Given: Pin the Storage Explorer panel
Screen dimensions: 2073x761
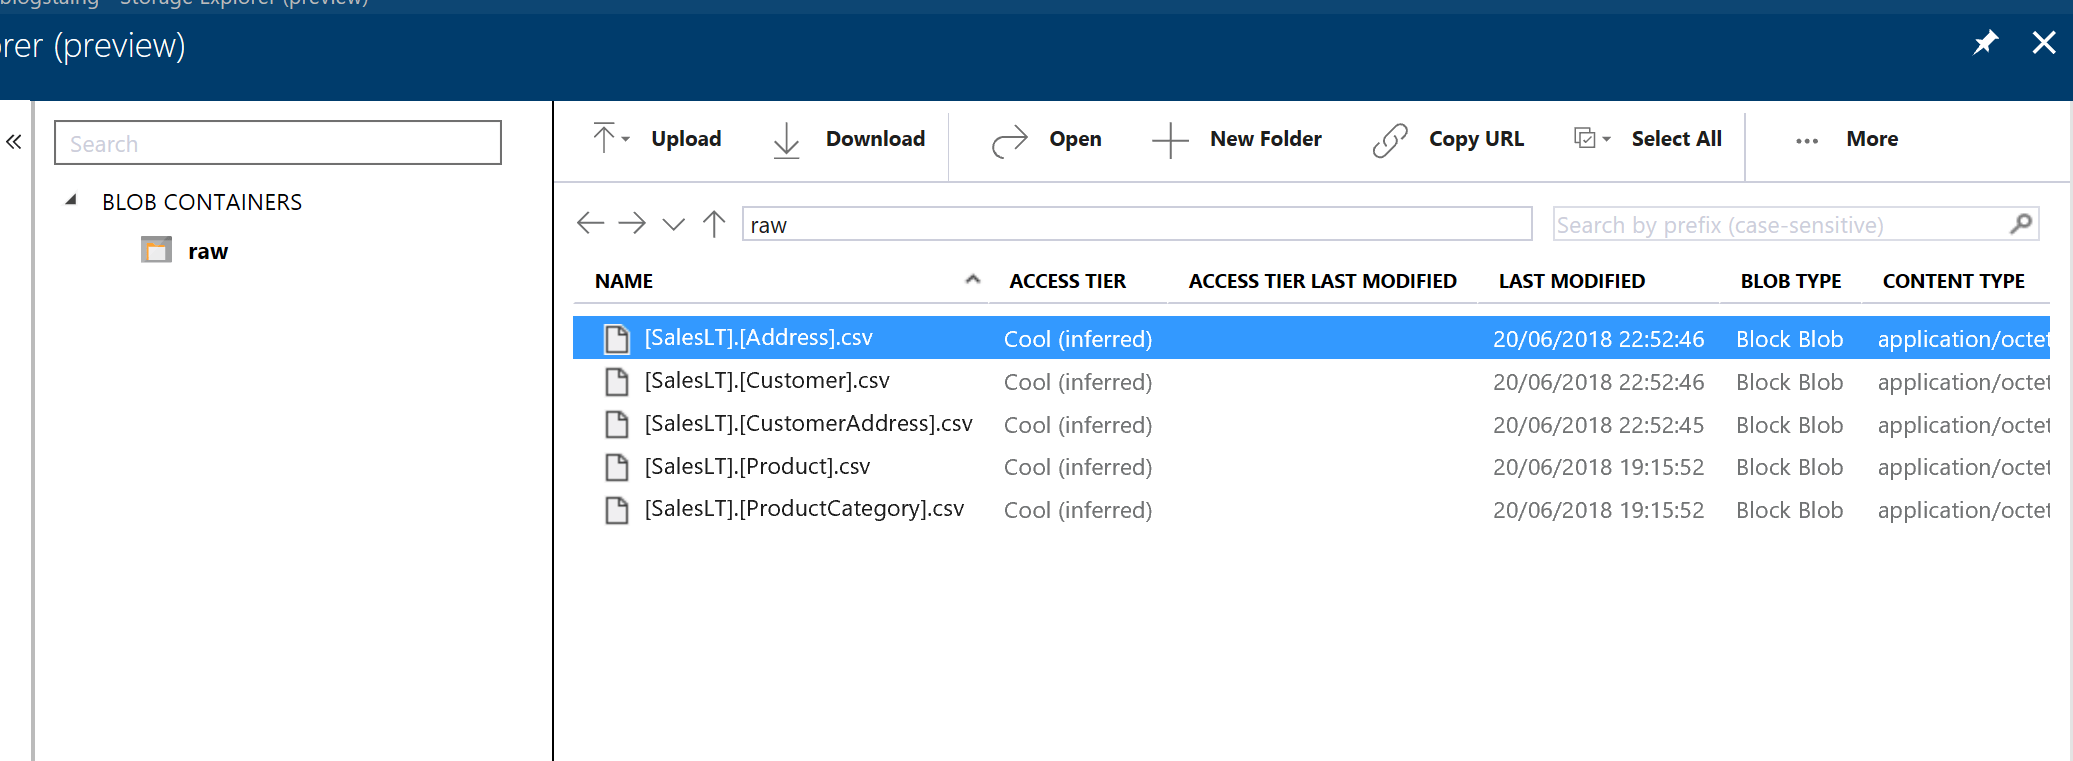Looking at the screenshot, I should click(1985, 42).
